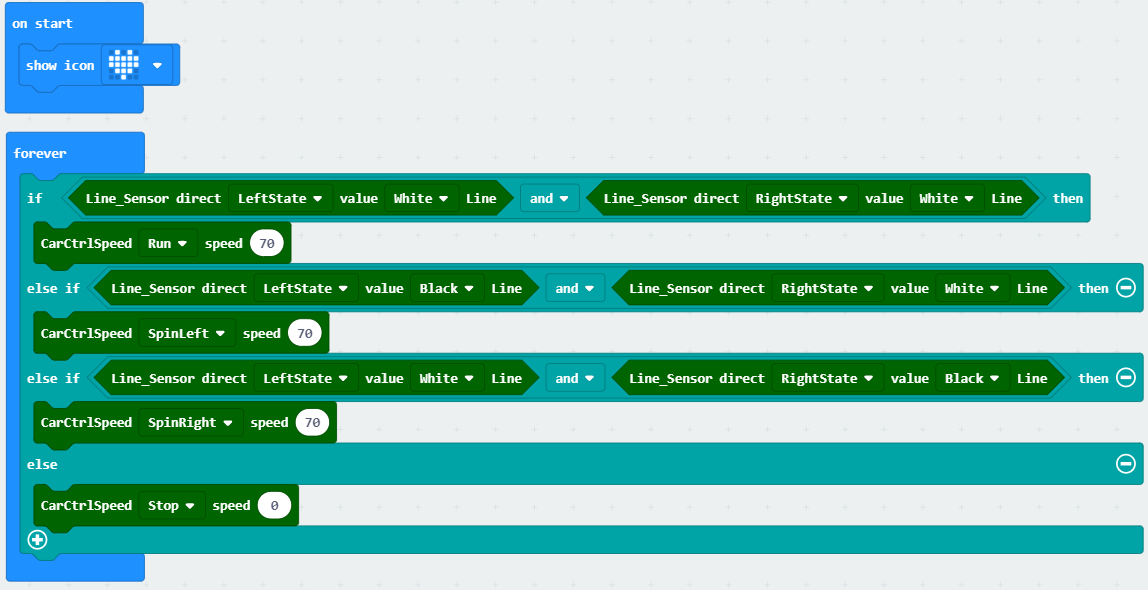The width and height of the screenshot is (1148, 590).
Task: Click the plus icon to add a branch
Action: pyautogui.click(x=37, y=539)
